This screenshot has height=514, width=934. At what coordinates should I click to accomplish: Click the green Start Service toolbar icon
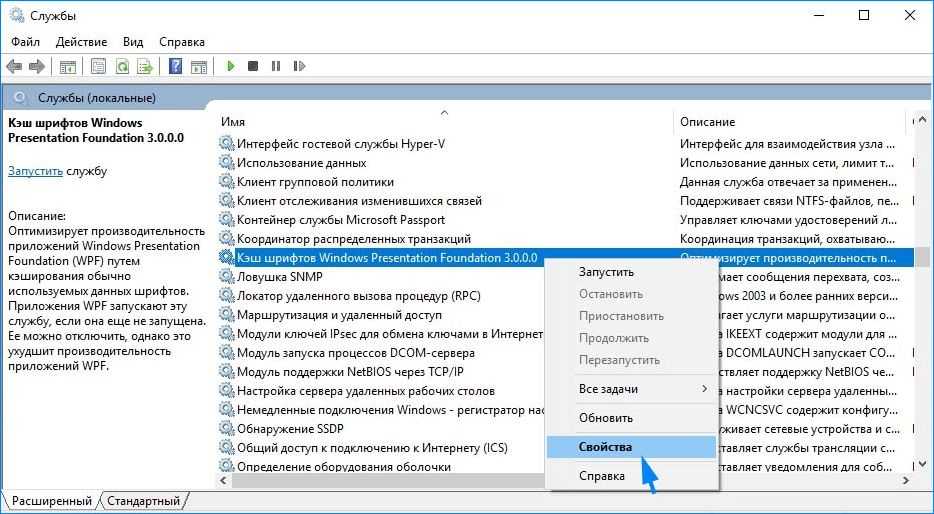[231, 67]
